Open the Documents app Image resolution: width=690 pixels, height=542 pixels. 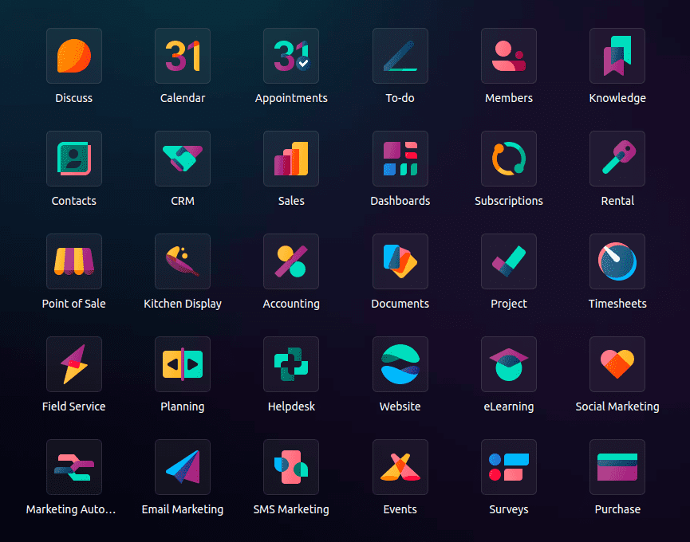coord(400,262)
